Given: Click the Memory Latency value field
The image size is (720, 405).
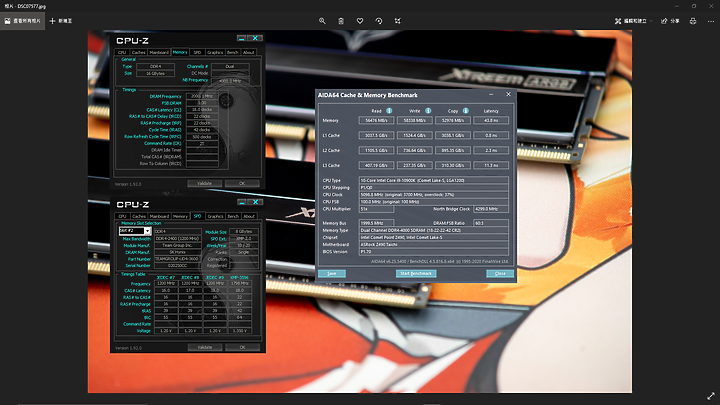Looking at the screenshot, I should (491, 120).
